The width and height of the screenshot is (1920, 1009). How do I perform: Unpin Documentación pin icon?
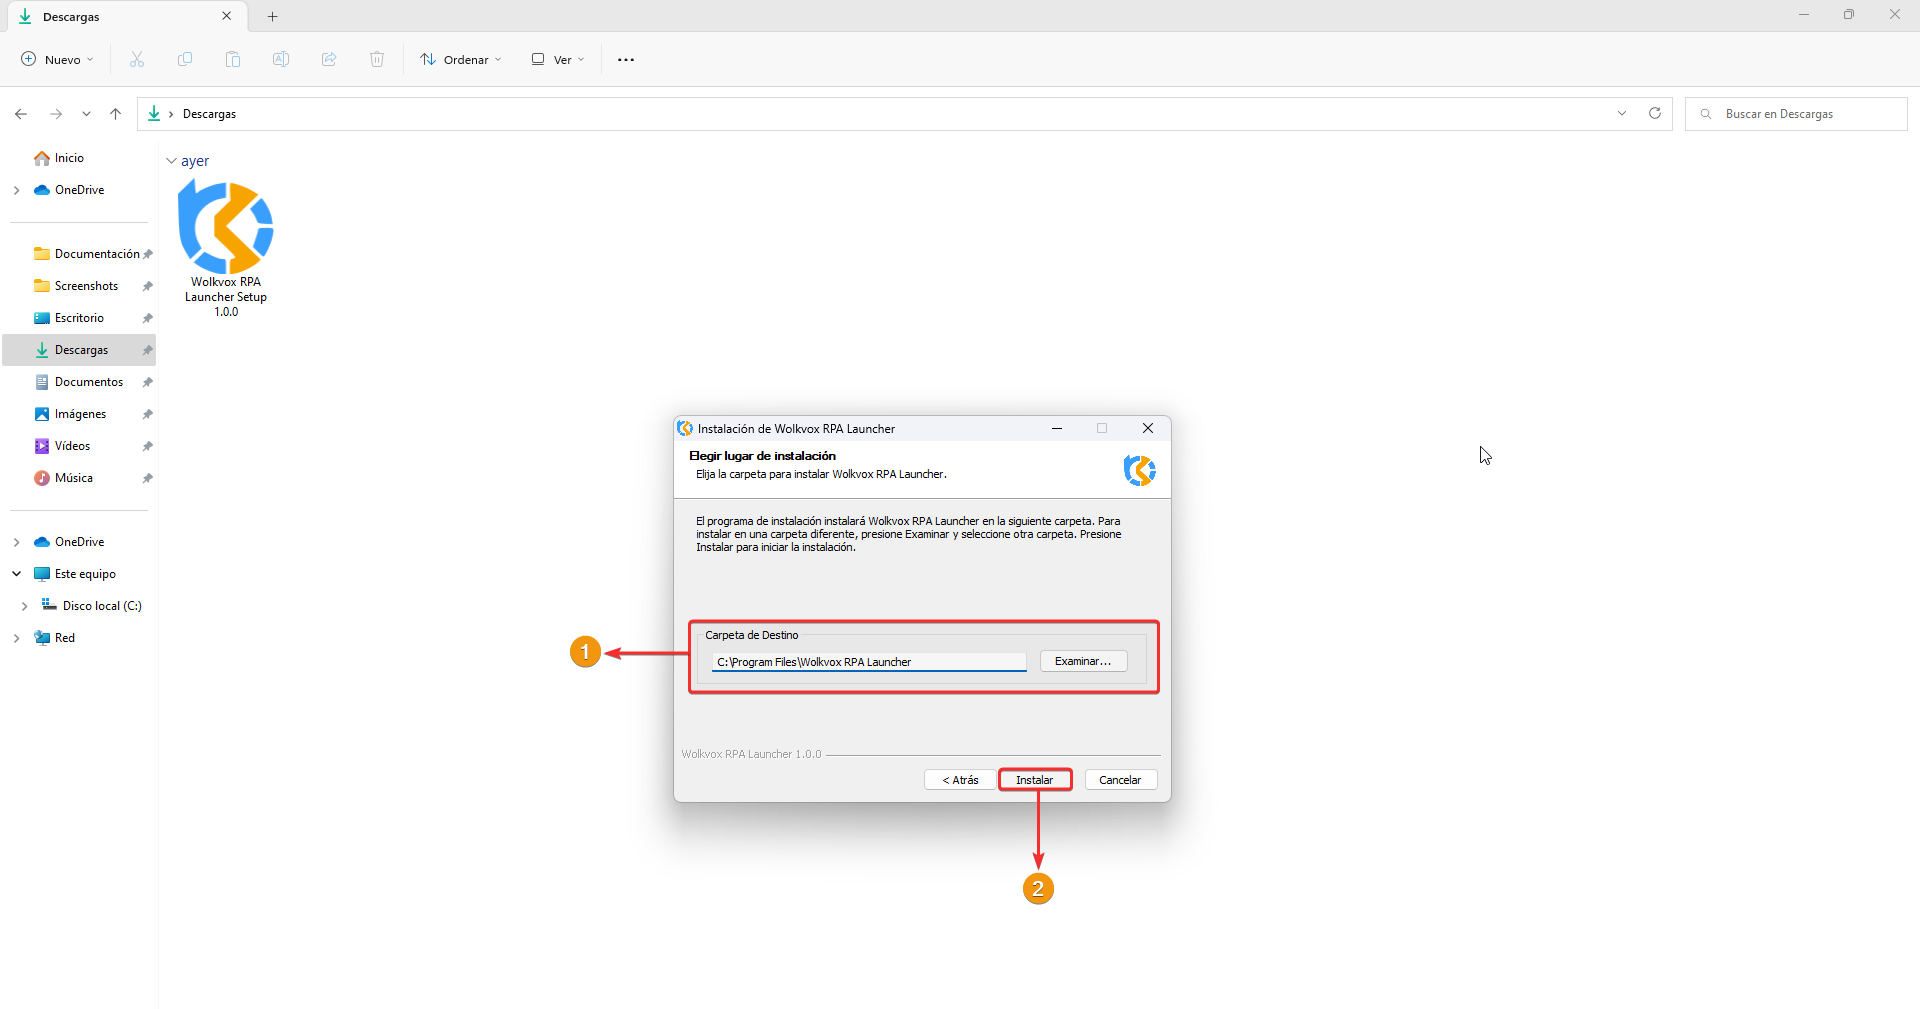148,254
